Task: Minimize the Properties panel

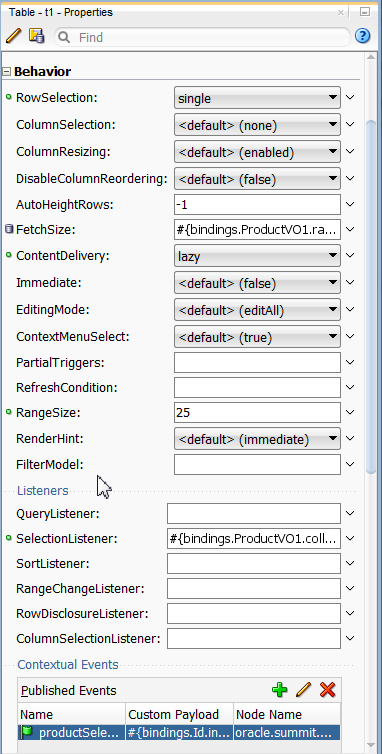Action: coord(365,12)
